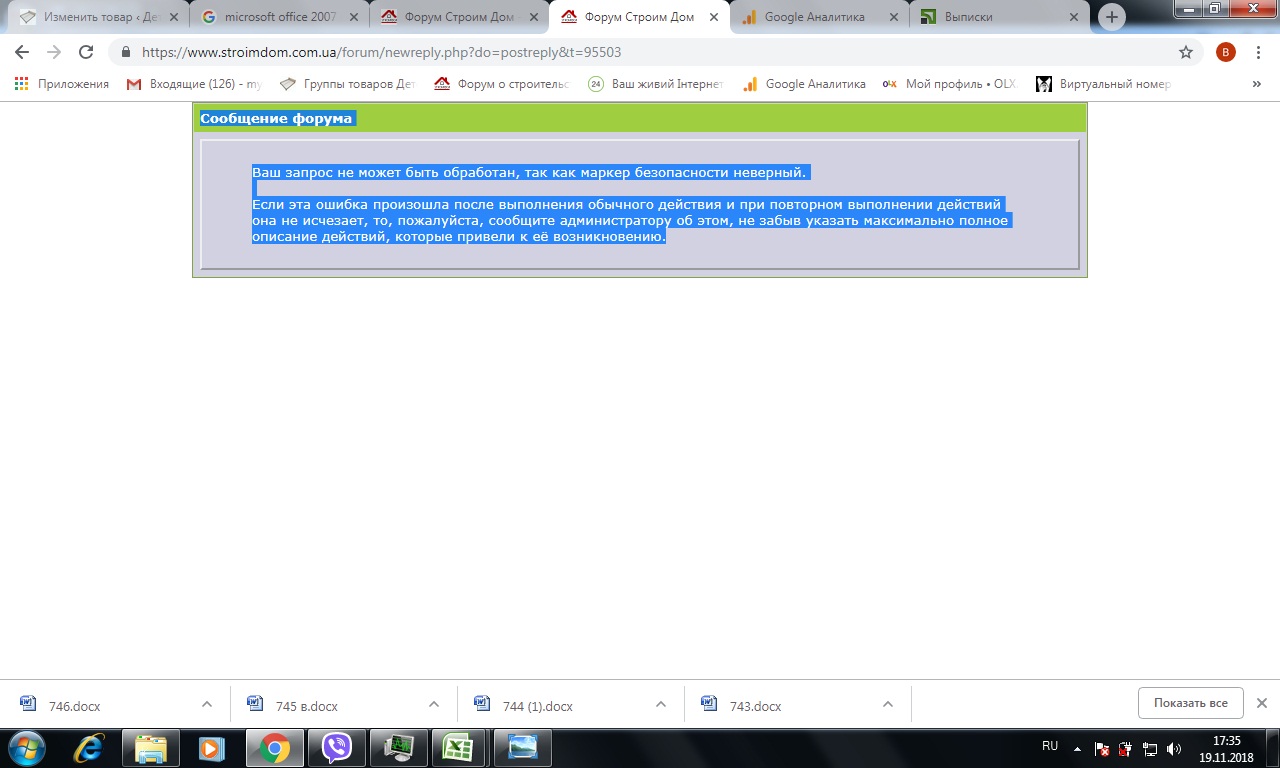
Task: Open Excel from the taskbar
Action: point(458,748)
